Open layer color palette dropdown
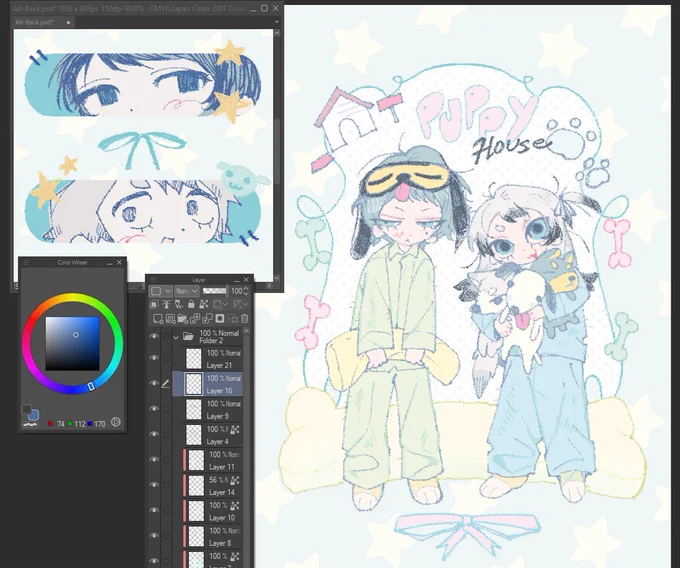680x568 pixels. [x=160, y=291]
